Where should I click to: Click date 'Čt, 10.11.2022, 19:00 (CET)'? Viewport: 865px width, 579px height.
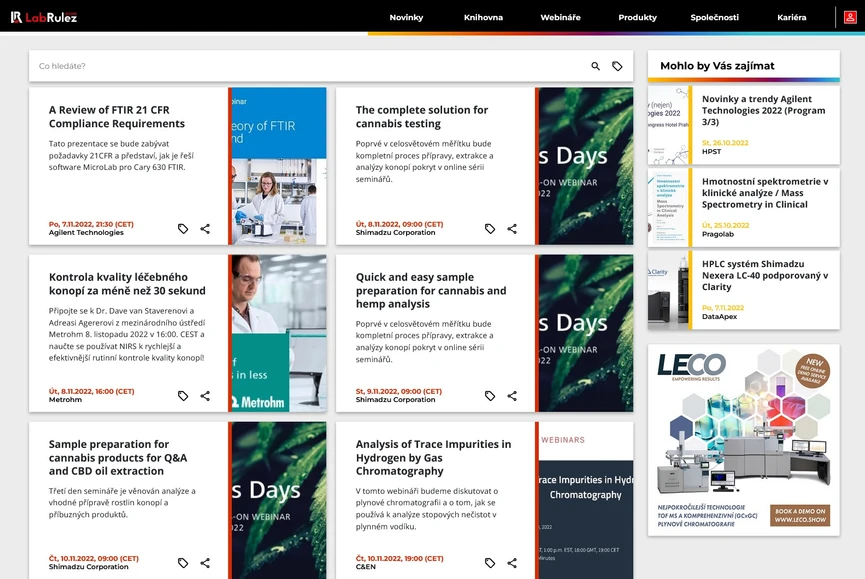399,559
